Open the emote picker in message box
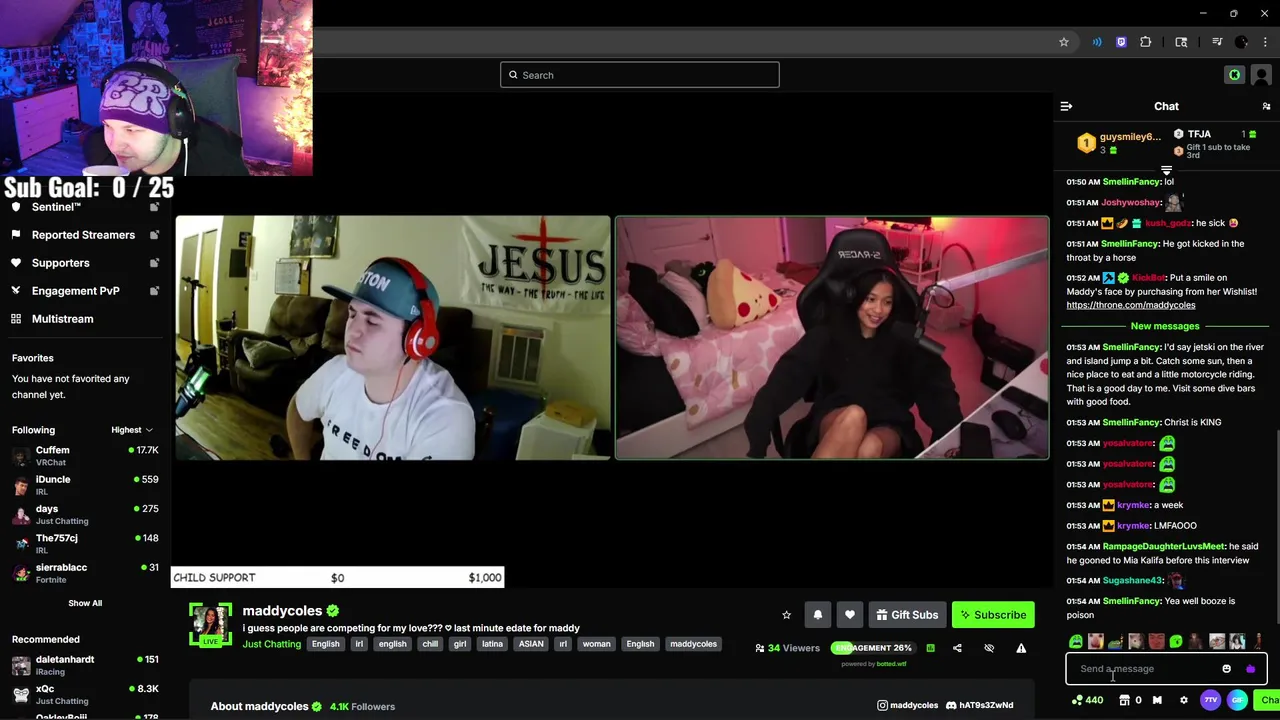 tap(1226, 669)
